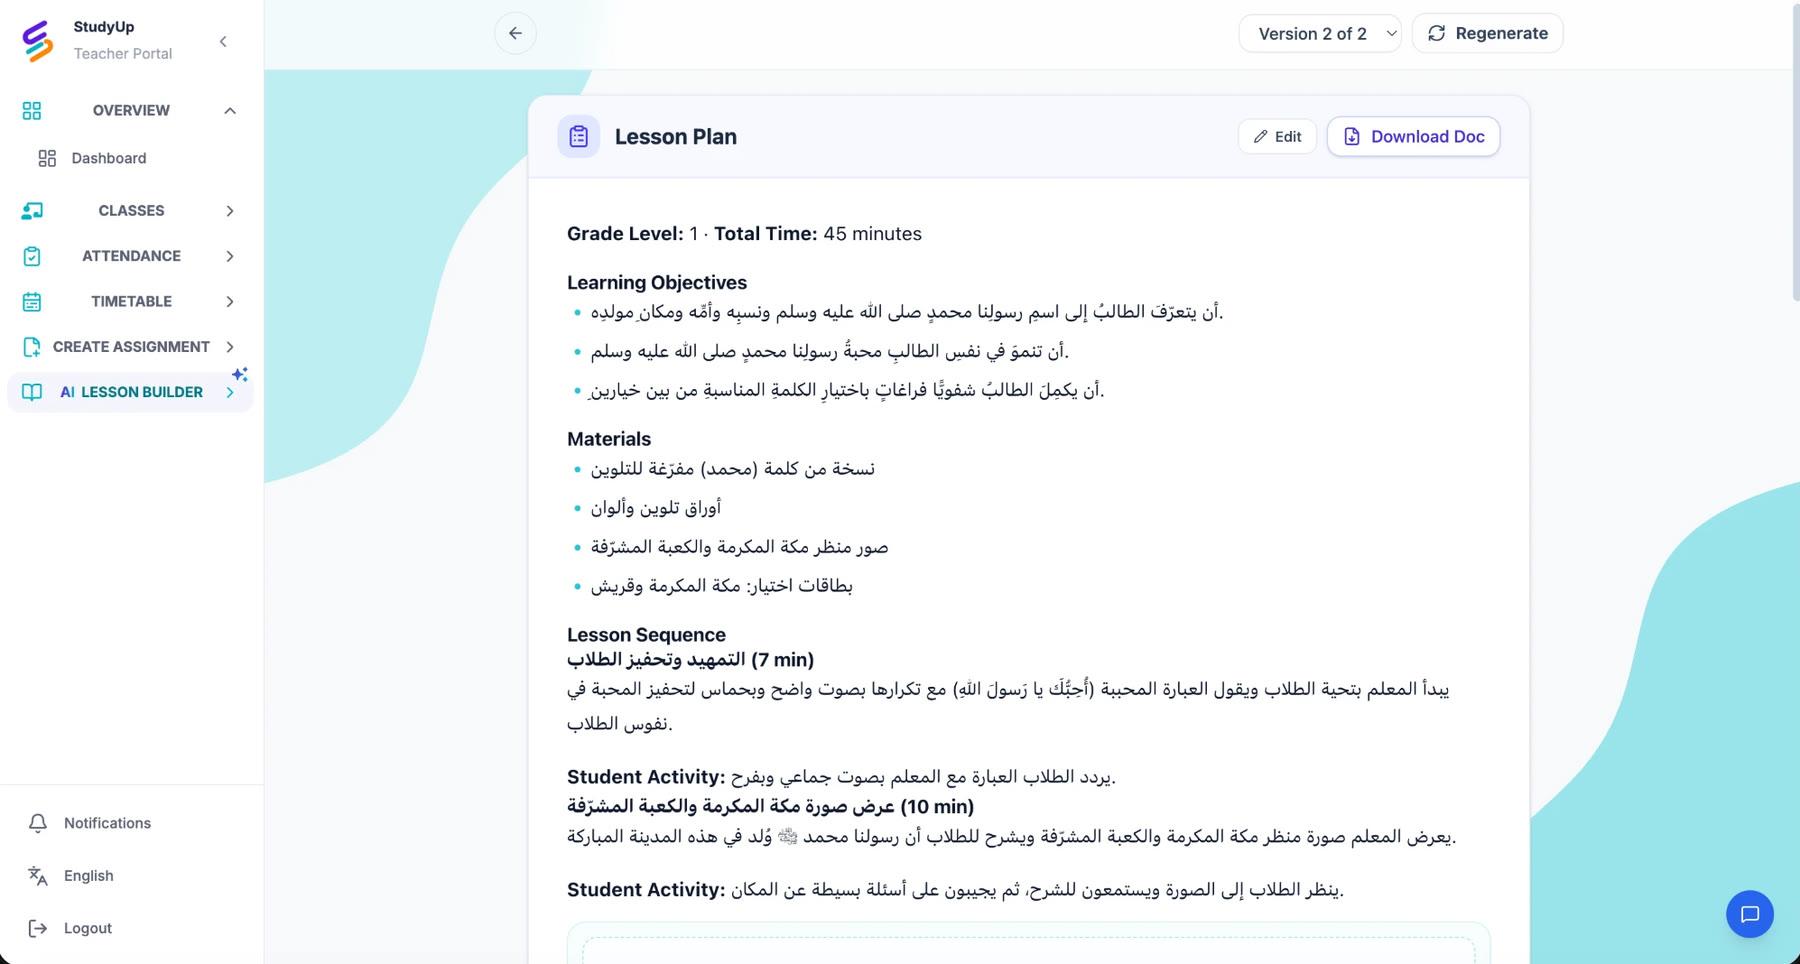Screen dimensions: 1800x964
Task: Select Overview in the sidebar
Action: click(131, 110)
